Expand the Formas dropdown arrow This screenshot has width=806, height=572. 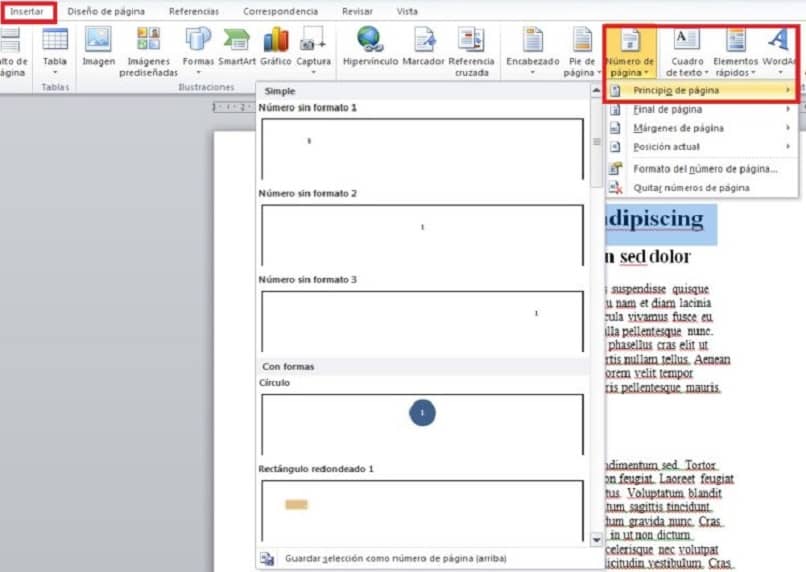tap(198, 72)
